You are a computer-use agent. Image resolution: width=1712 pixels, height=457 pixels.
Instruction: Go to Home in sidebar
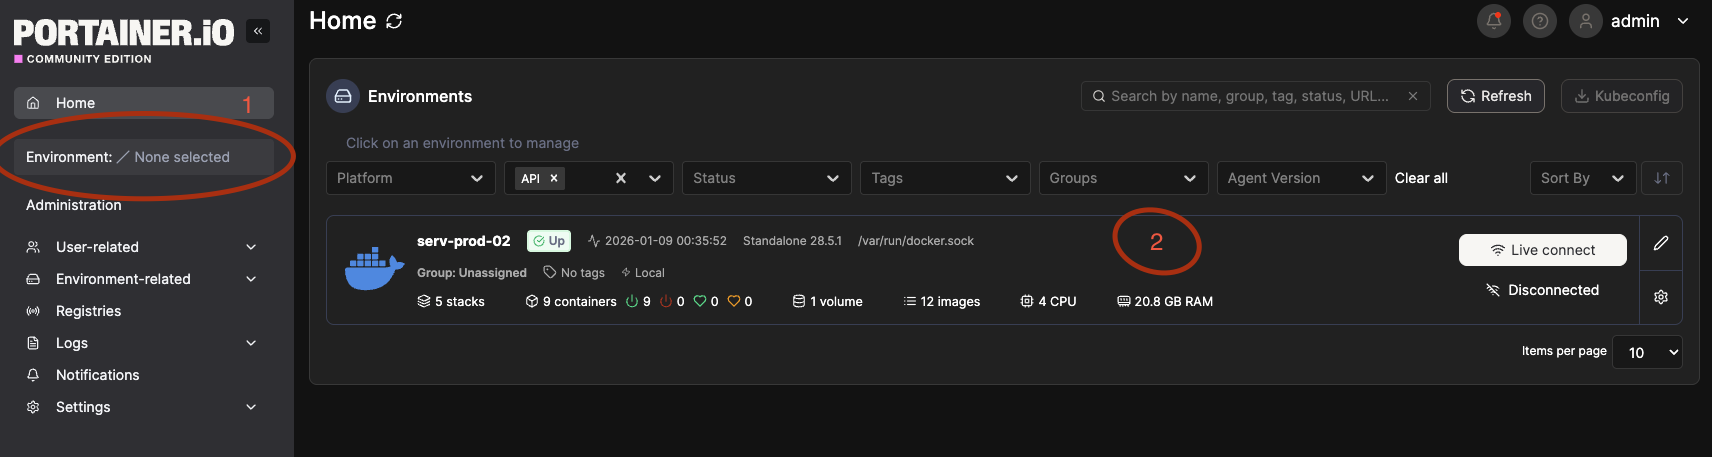(x=144, y=103)
